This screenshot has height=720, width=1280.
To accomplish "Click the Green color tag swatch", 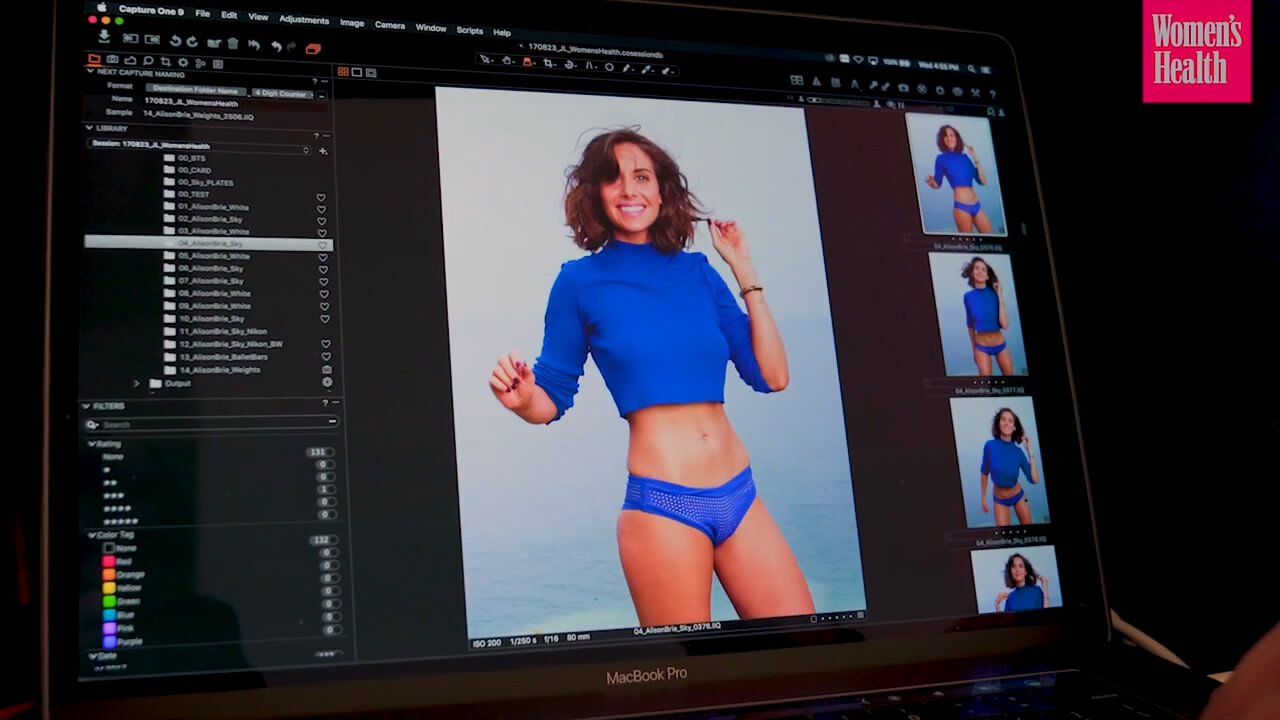I will (109, 601).
